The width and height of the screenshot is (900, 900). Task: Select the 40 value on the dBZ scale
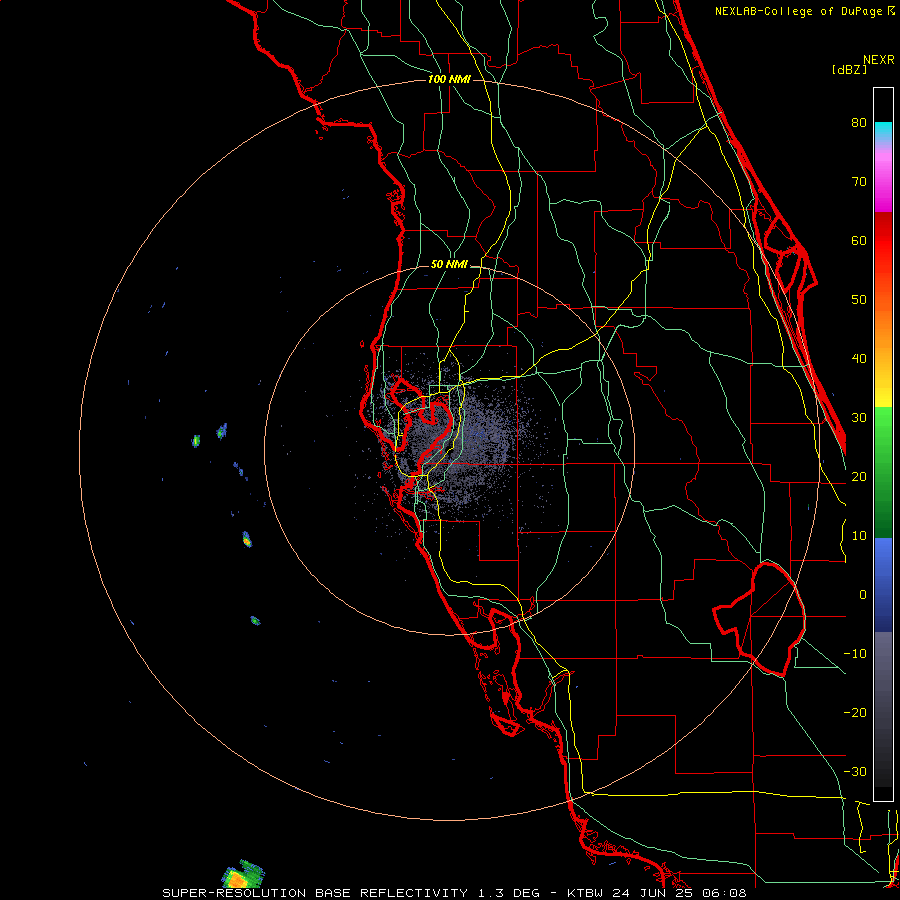point(859,359)
